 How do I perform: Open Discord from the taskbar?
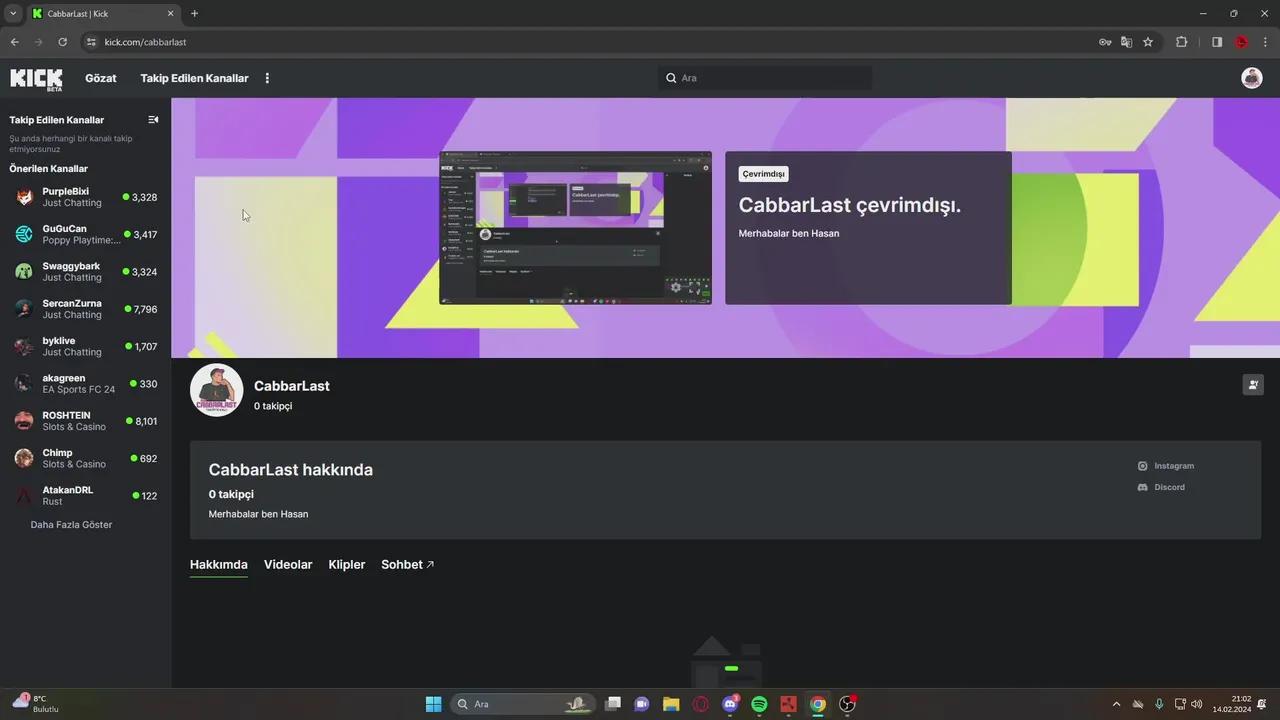click(x=730, y=704)
